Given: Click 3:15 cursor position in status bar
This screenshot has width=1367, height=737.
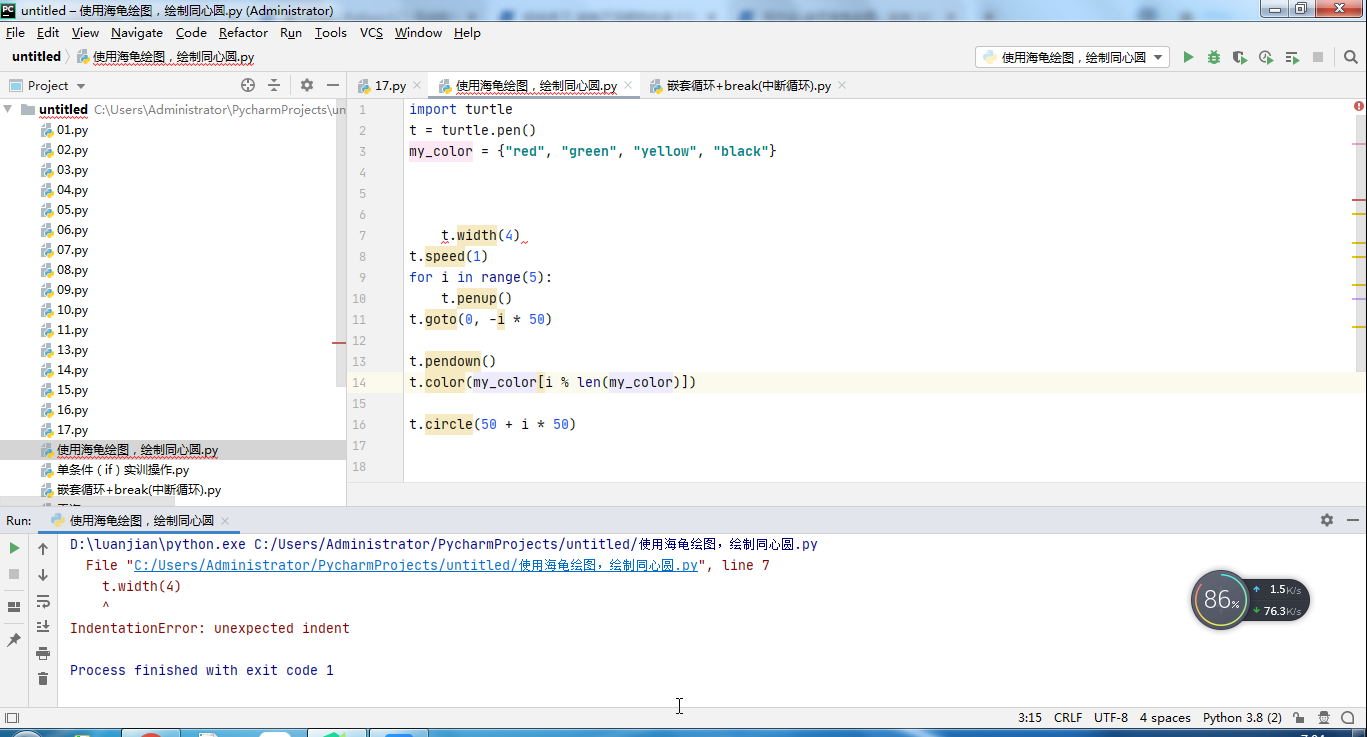Looking at the screenshot, I should (1030, 718).
